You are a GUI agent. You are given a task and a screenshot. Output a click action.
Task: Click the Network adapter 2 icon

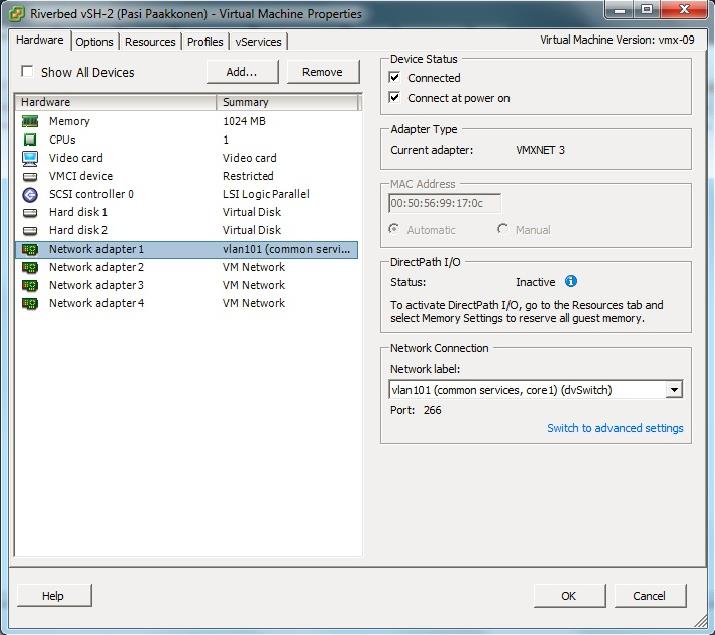30,267
